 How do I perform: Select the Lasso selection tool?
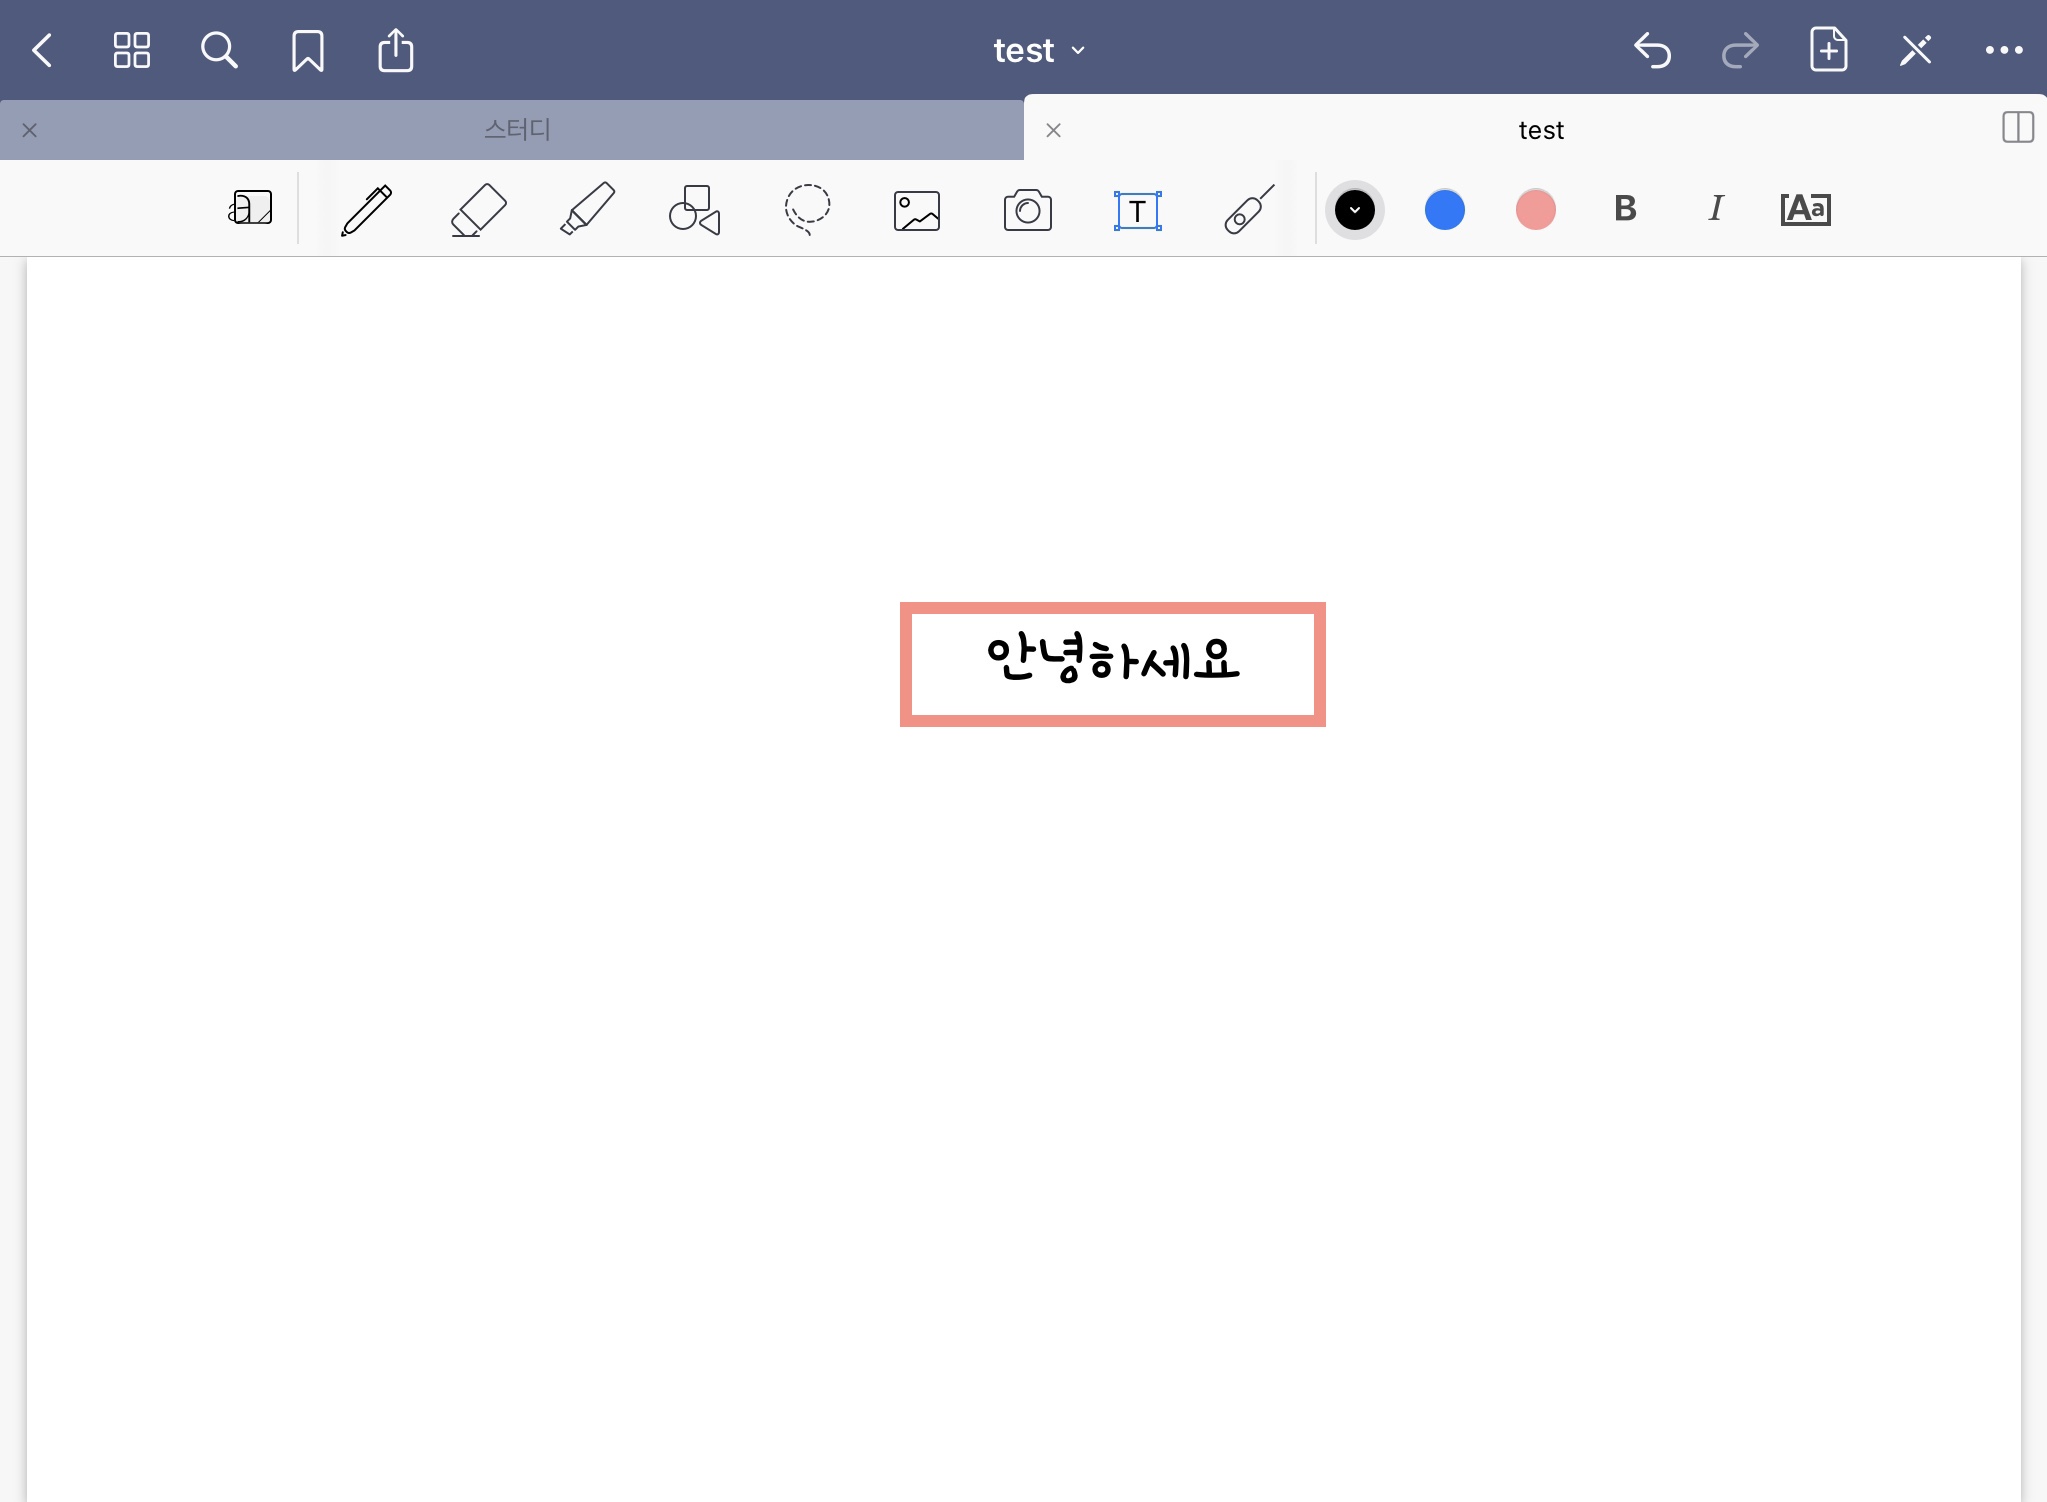tap(807, 210)
